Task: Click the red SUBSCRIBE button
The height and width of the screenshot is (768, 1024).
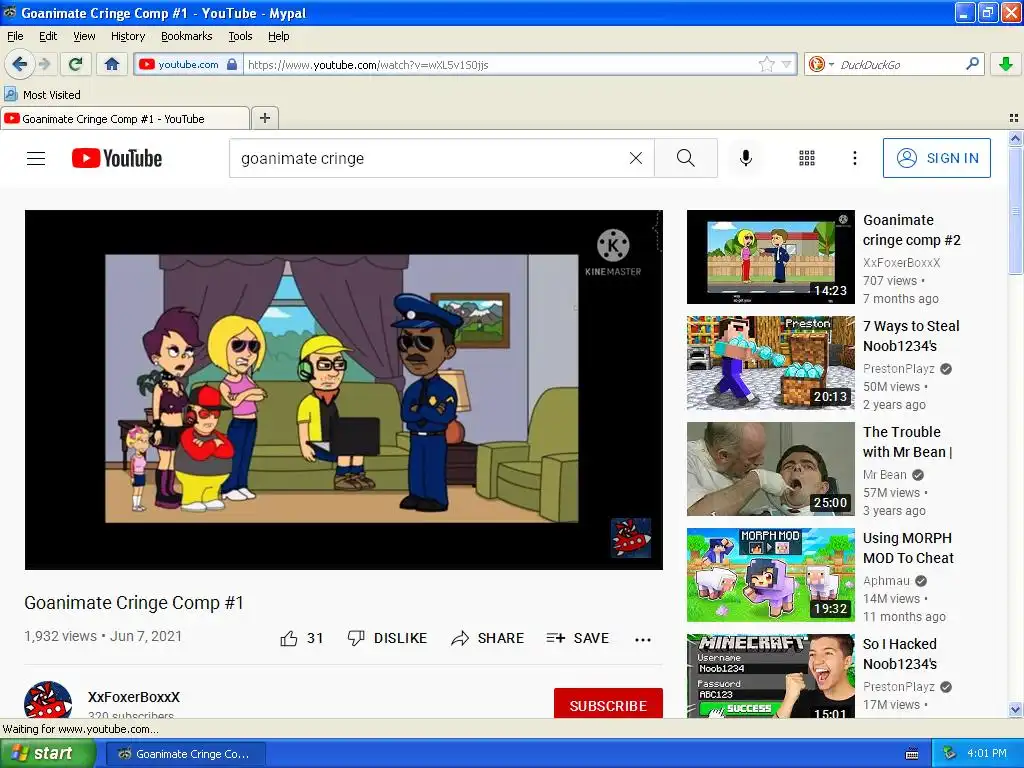Action: pos(608,703)
